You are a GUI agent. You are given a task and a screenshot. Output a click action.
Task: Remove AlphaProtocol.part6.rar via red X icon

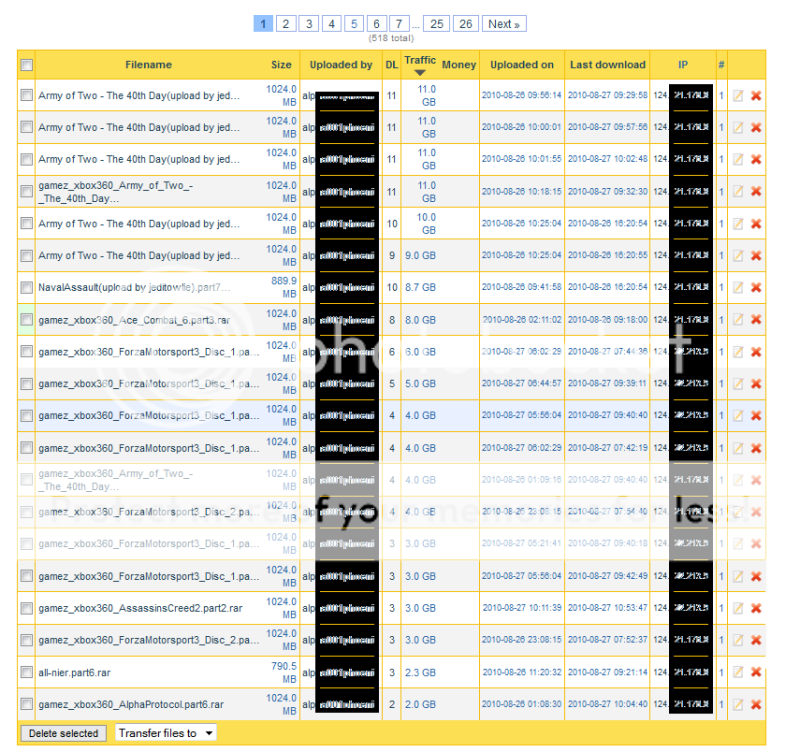click(756, 704)
